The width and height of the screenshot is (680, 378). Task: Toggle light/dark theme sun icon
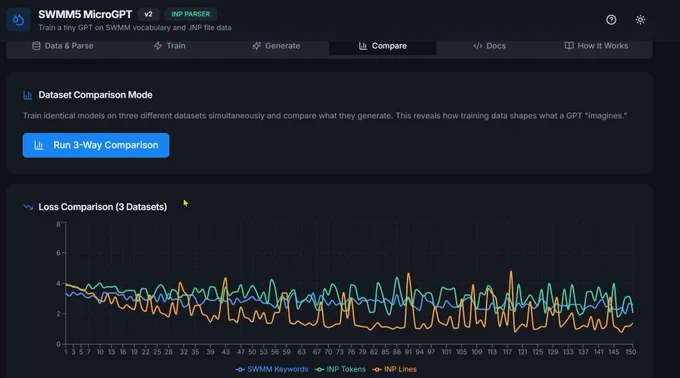640,20
